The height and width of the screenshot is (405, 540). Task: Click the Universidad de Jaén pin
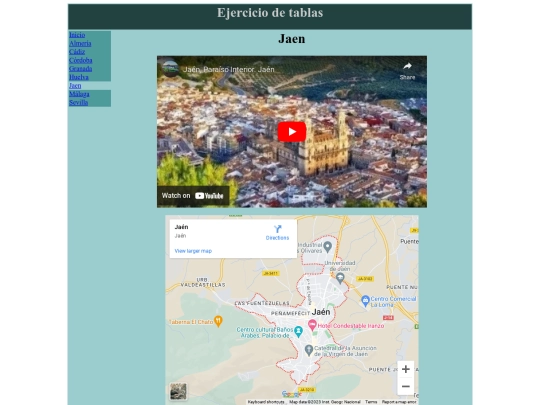point(340,278)
